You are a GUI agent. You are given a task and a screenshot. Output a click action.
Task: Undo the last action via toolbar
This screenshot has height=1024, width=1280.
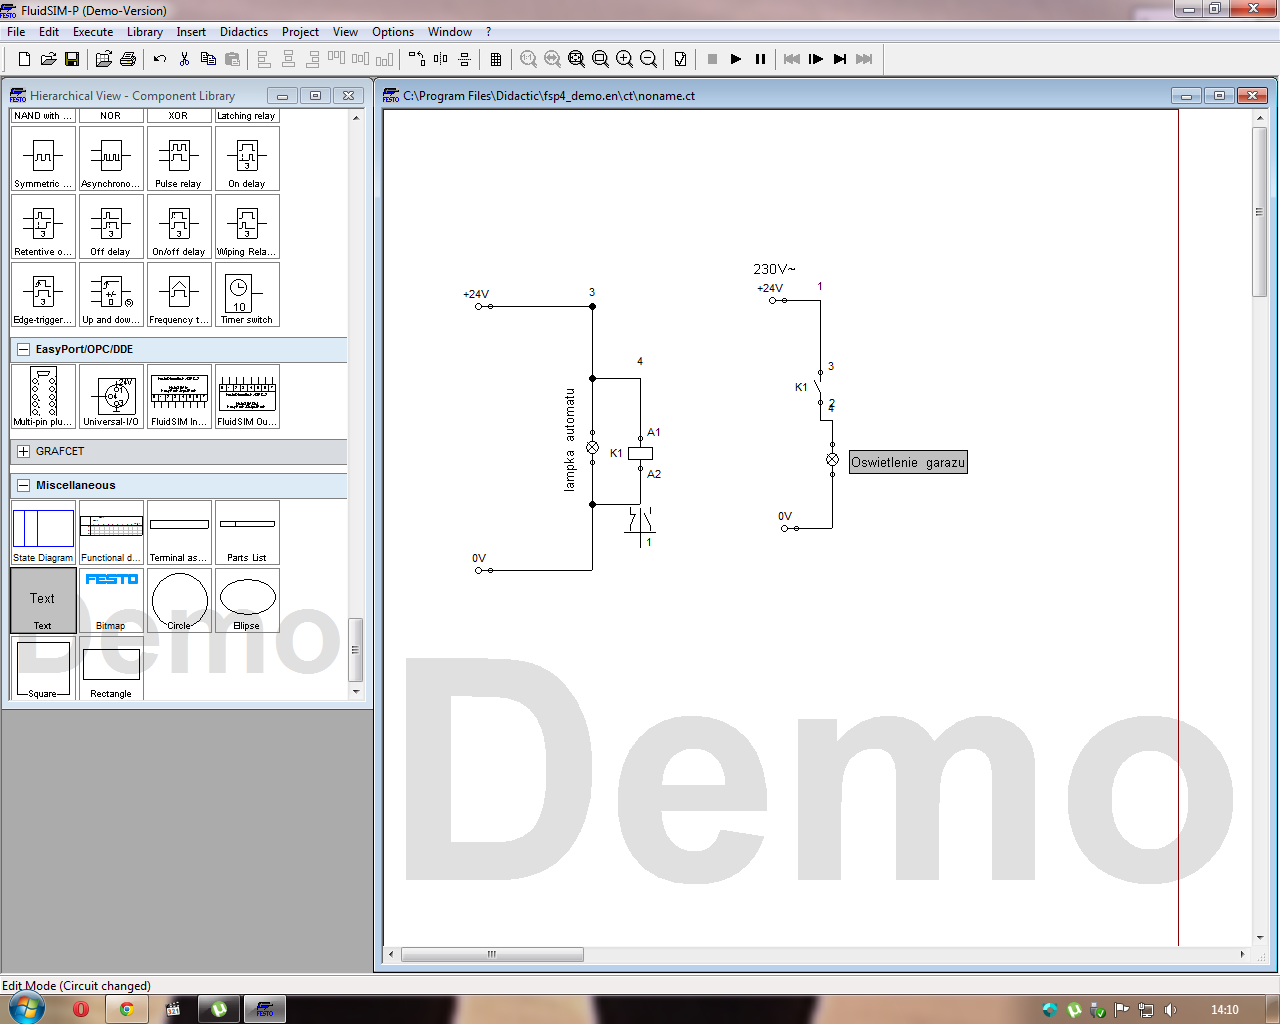pos(160,59)
